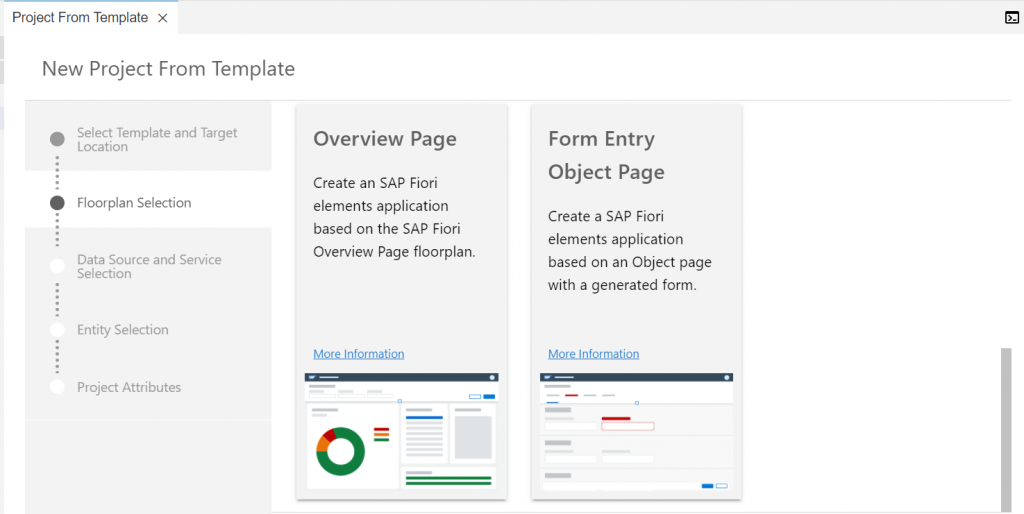Open More Information link for Form Entry Object Page
Viewport: 1024px width, 514px height.
point(594,353)
